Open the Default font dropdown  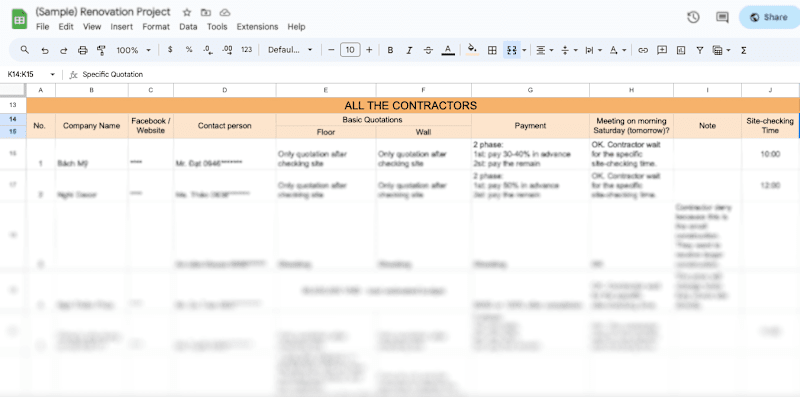click(290, 50)
